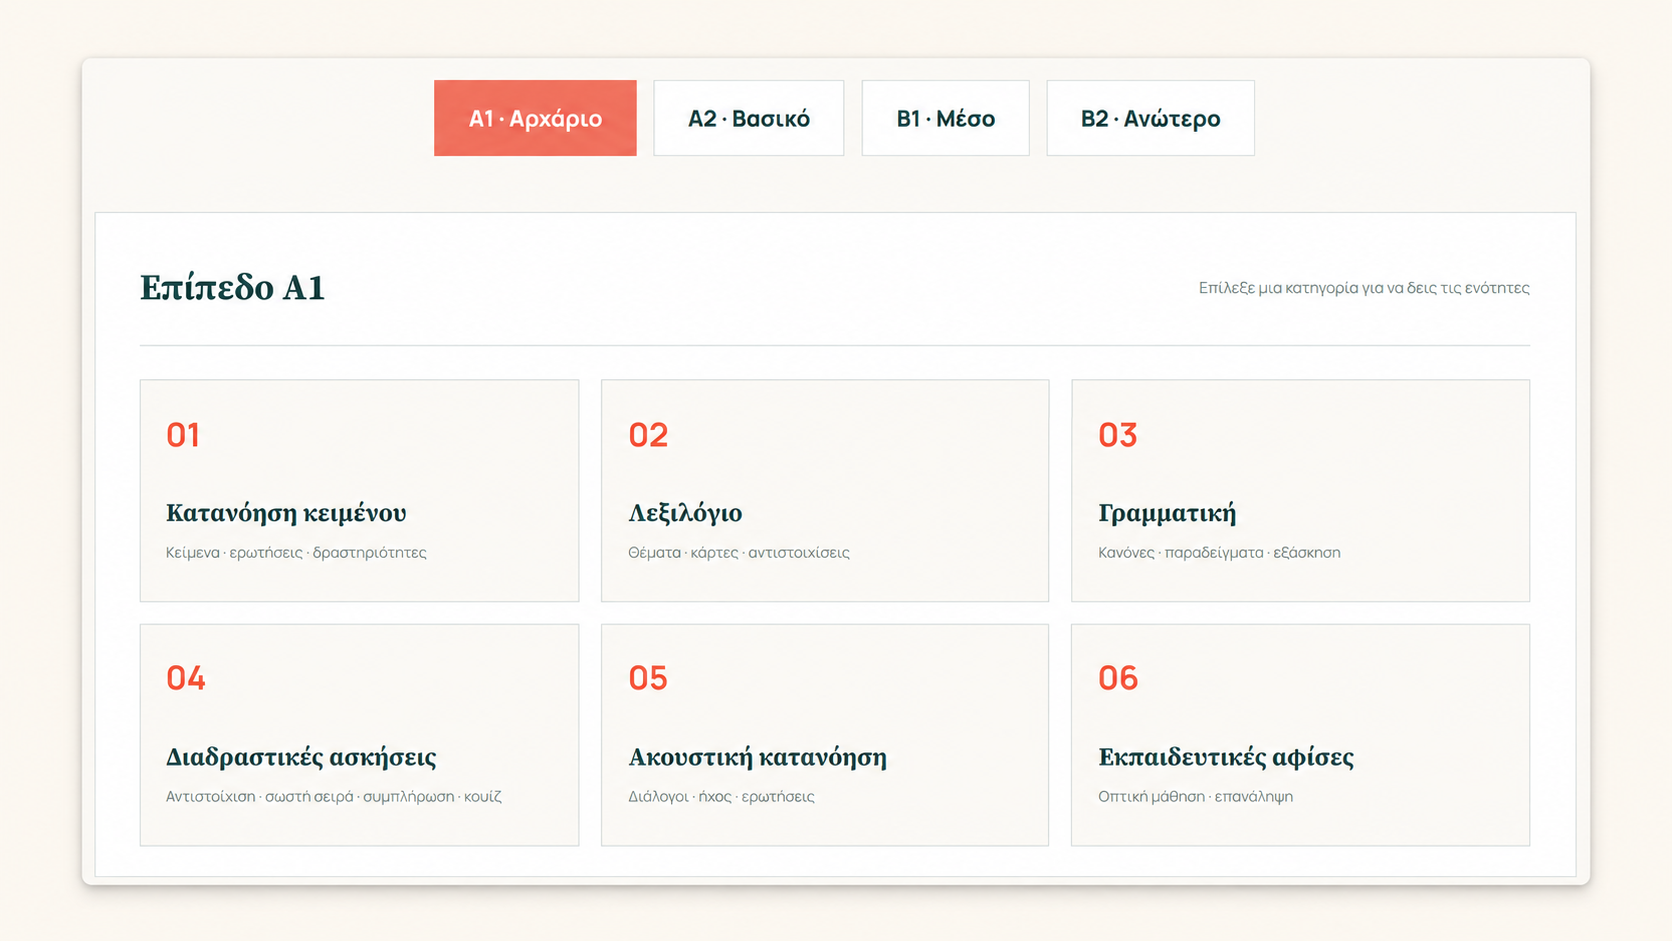Click the number 04 label
Viewport: 1672px width, 941px height.
186,678
